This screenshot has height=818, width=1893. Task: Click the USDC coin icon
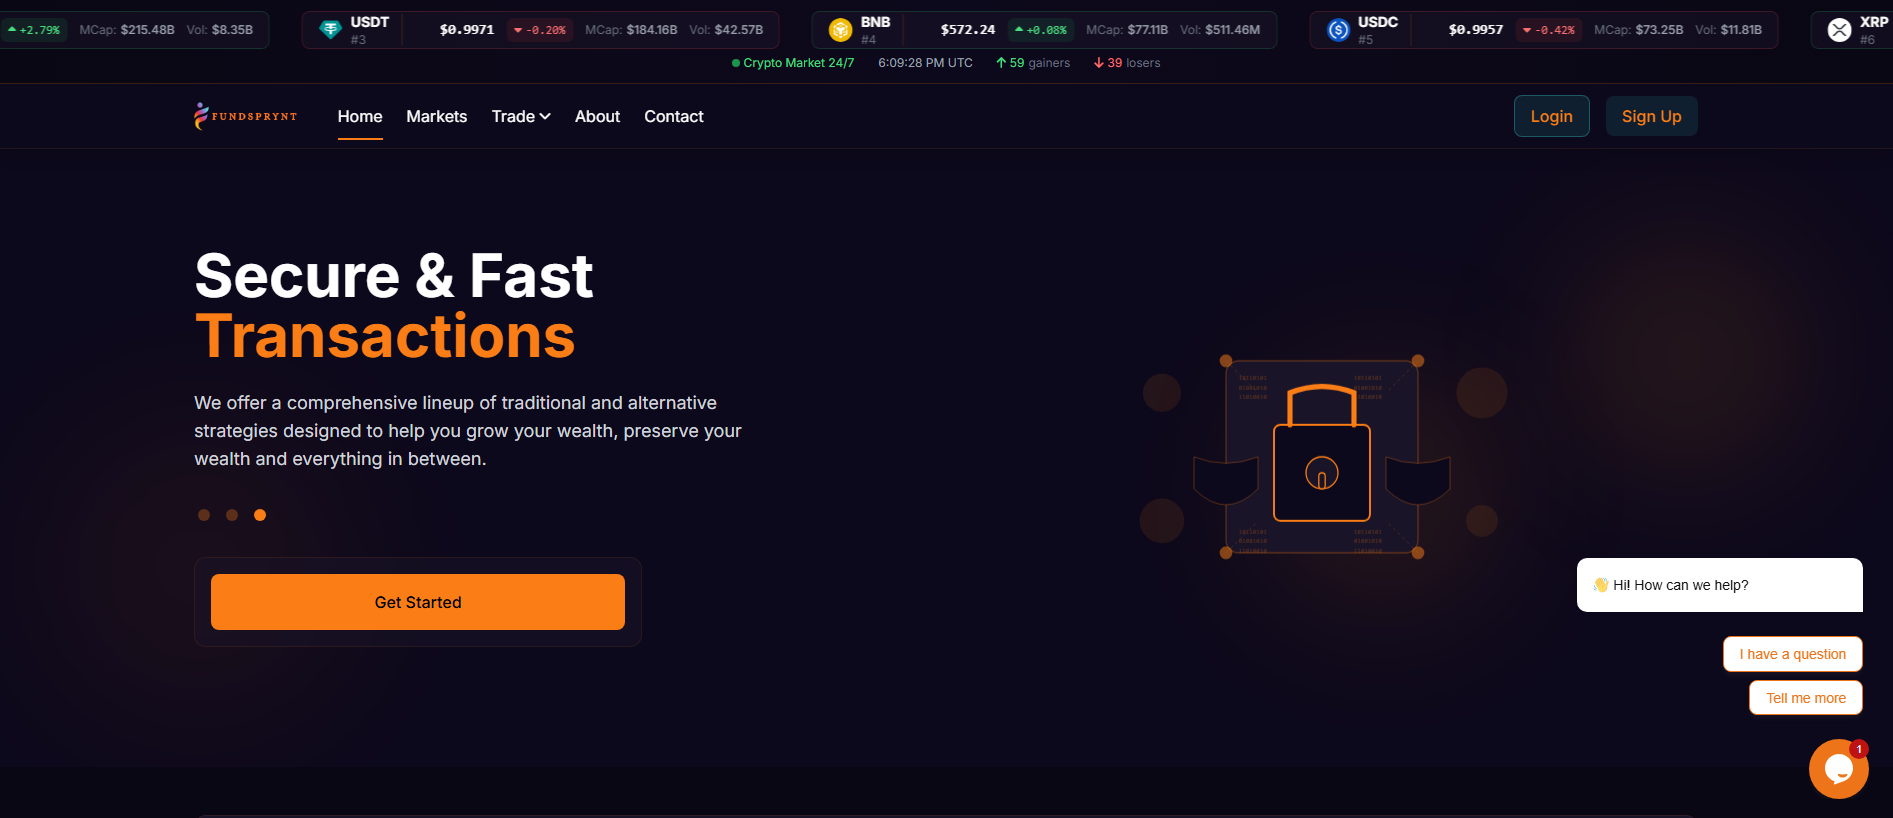[1338, 30]
